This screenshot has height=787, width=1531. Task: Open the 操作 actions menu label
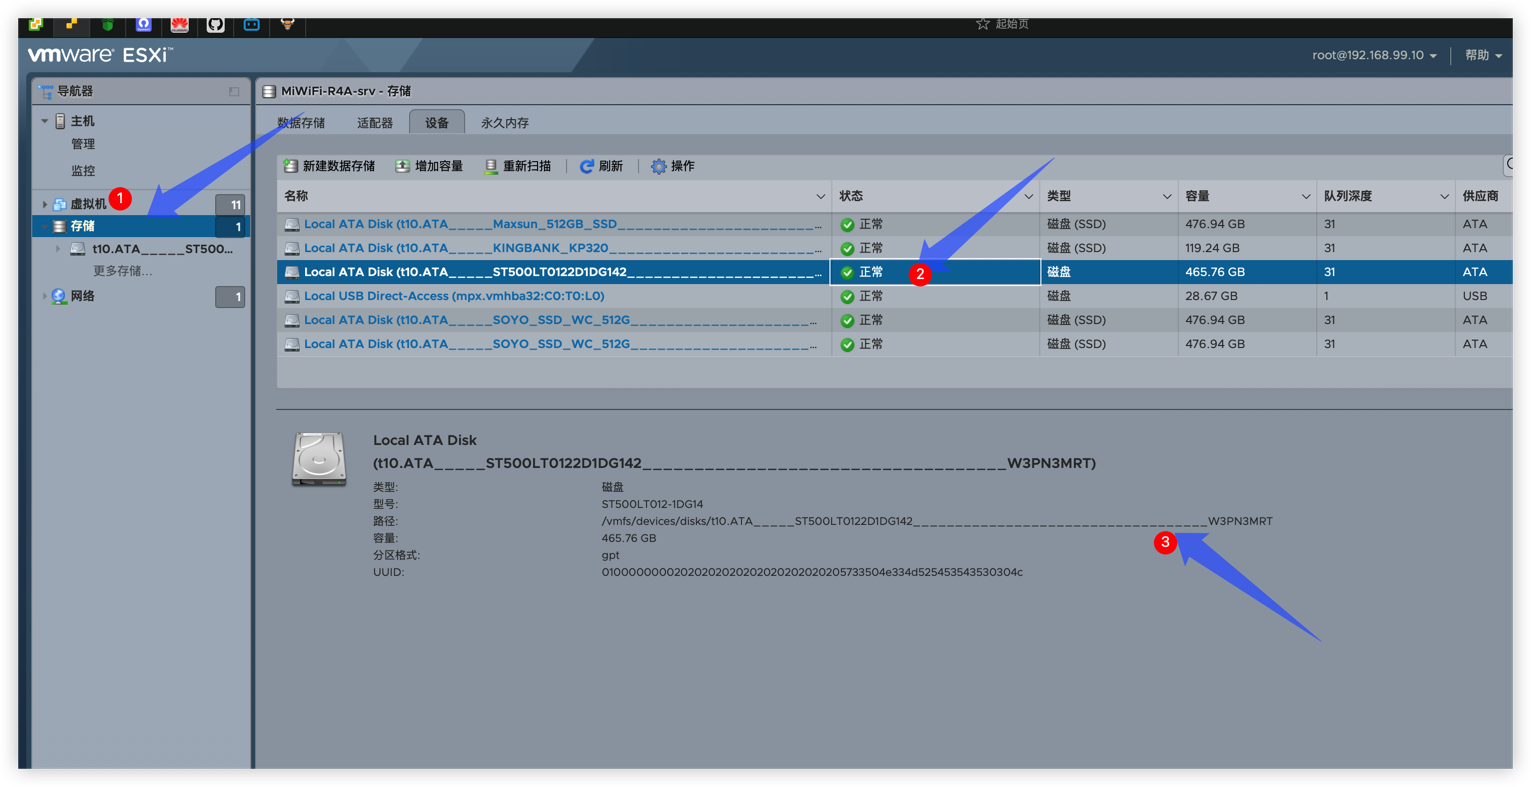point(682,166)
